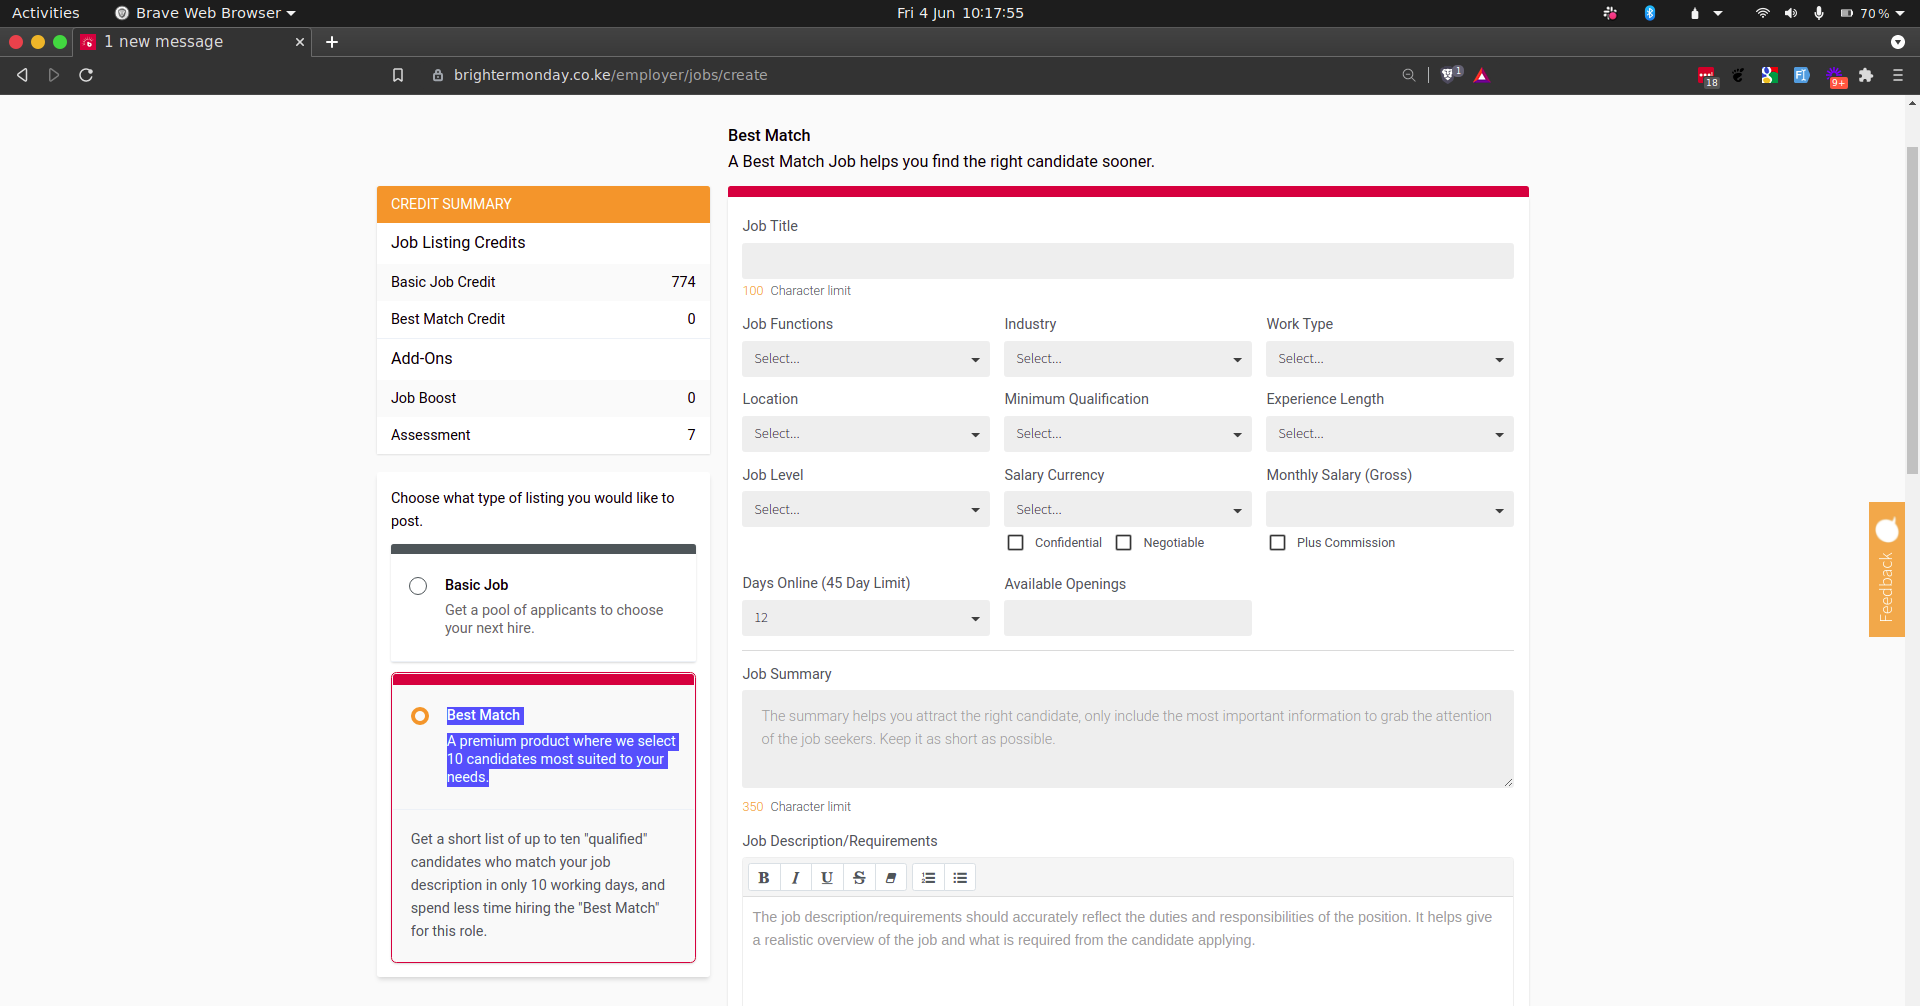Image resolution: width=1920 pixels, height=1006 pixels.
Task: Open the red LastPass extension icon
Action: tap(1707, 76)
